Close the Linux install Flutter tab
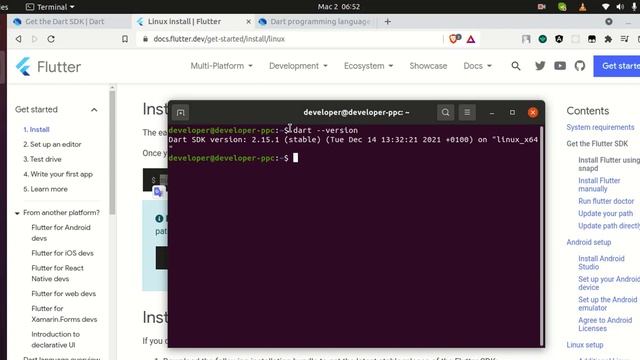The image size is (640, 360). [248, 22]
